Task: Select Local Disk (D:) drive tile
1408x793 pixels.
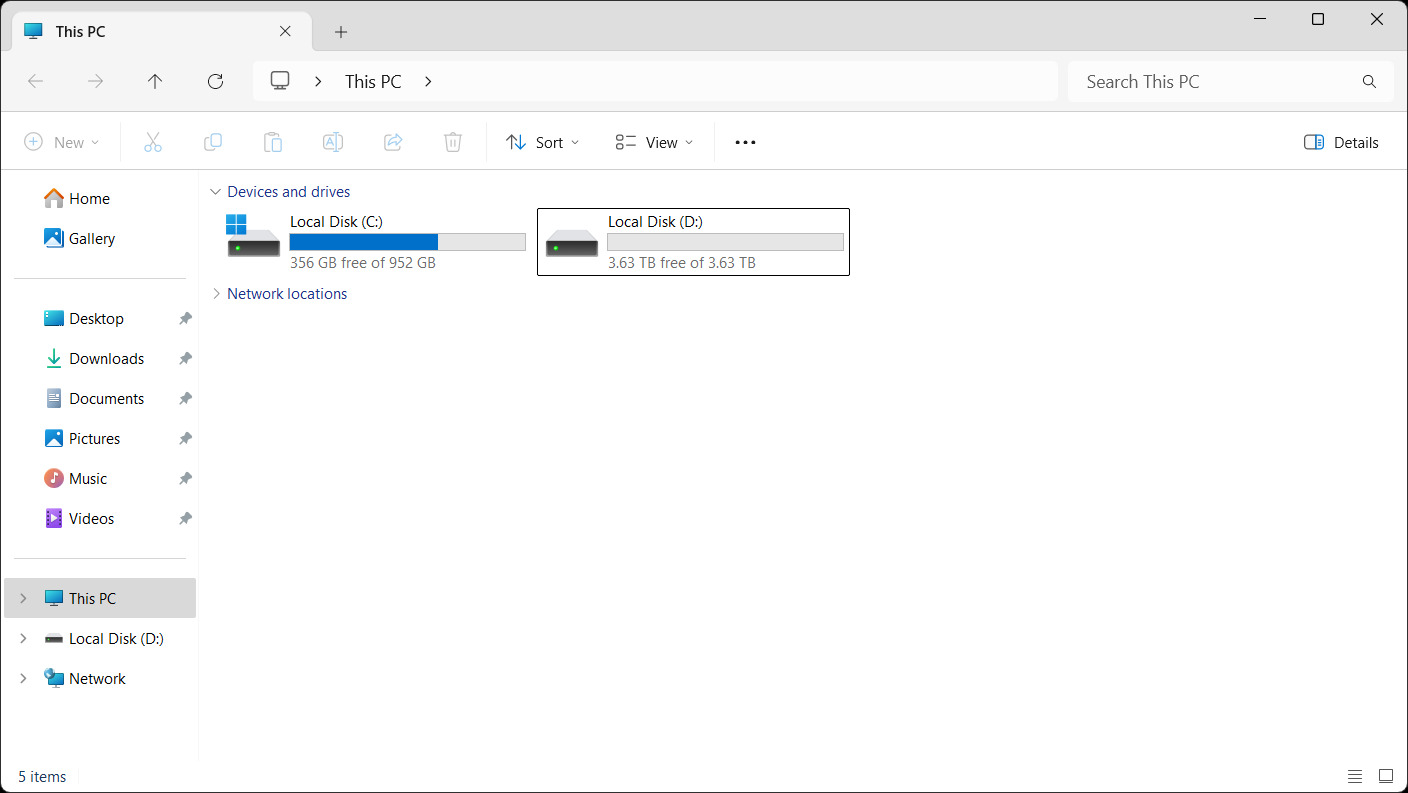Action: pos(693,242)
